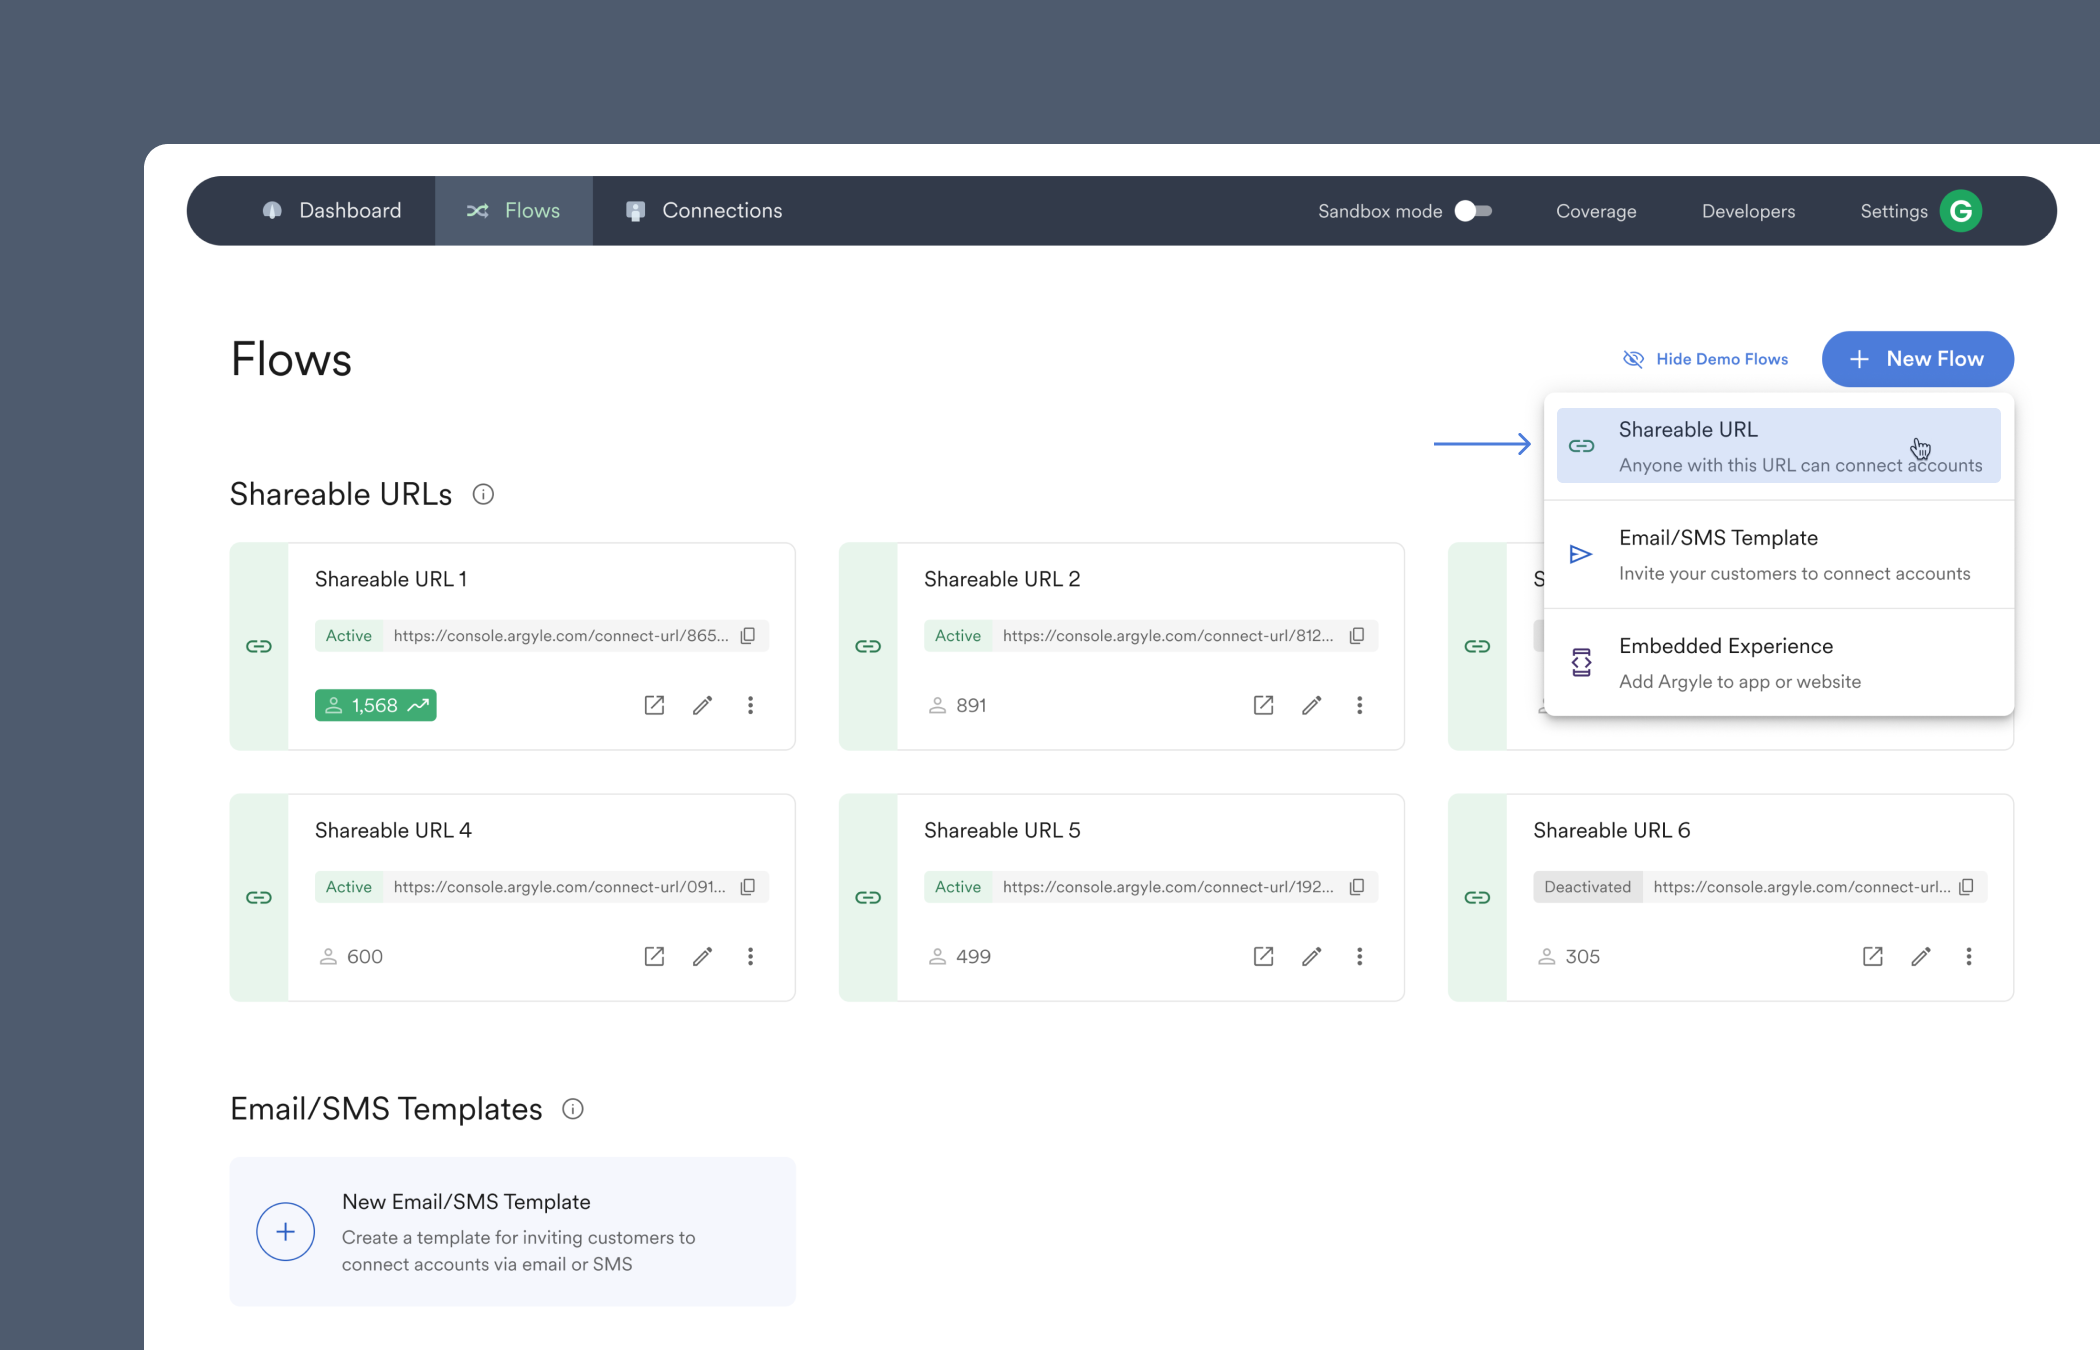Click the New Flow button
The height and width of the screenshot is (1350, 2100).
1916,359
